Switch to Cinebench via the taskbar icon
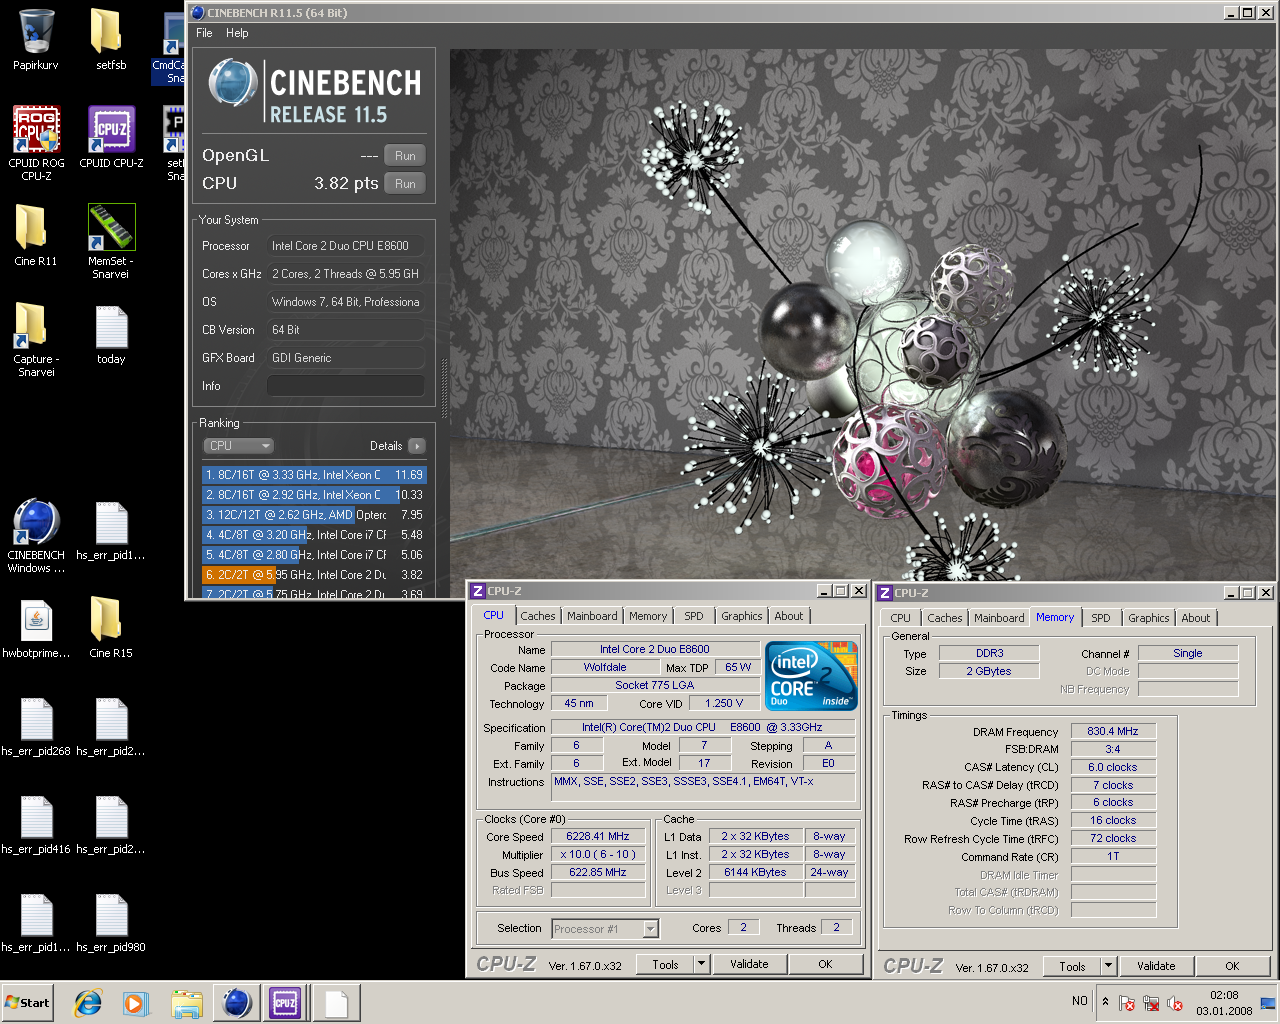Screen dimensions: 1280x1024 click(236, 1003)
